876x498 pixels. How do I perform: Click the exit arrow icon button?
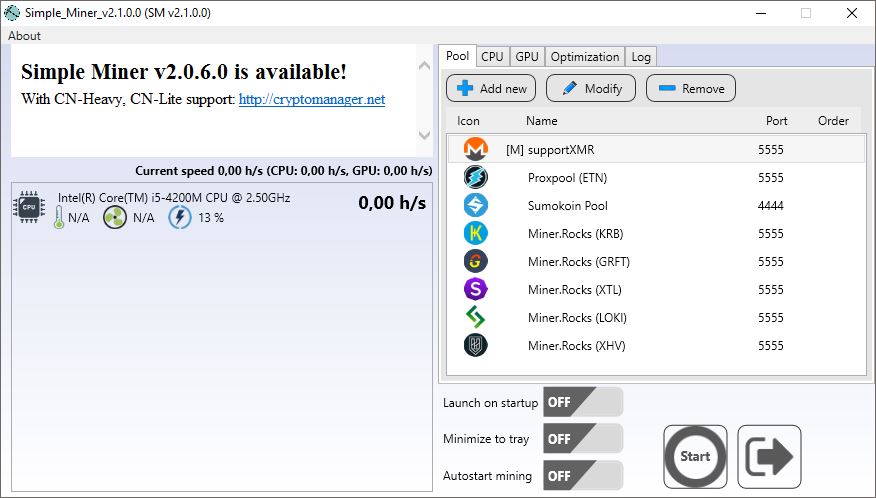click(x=769, y=457)
